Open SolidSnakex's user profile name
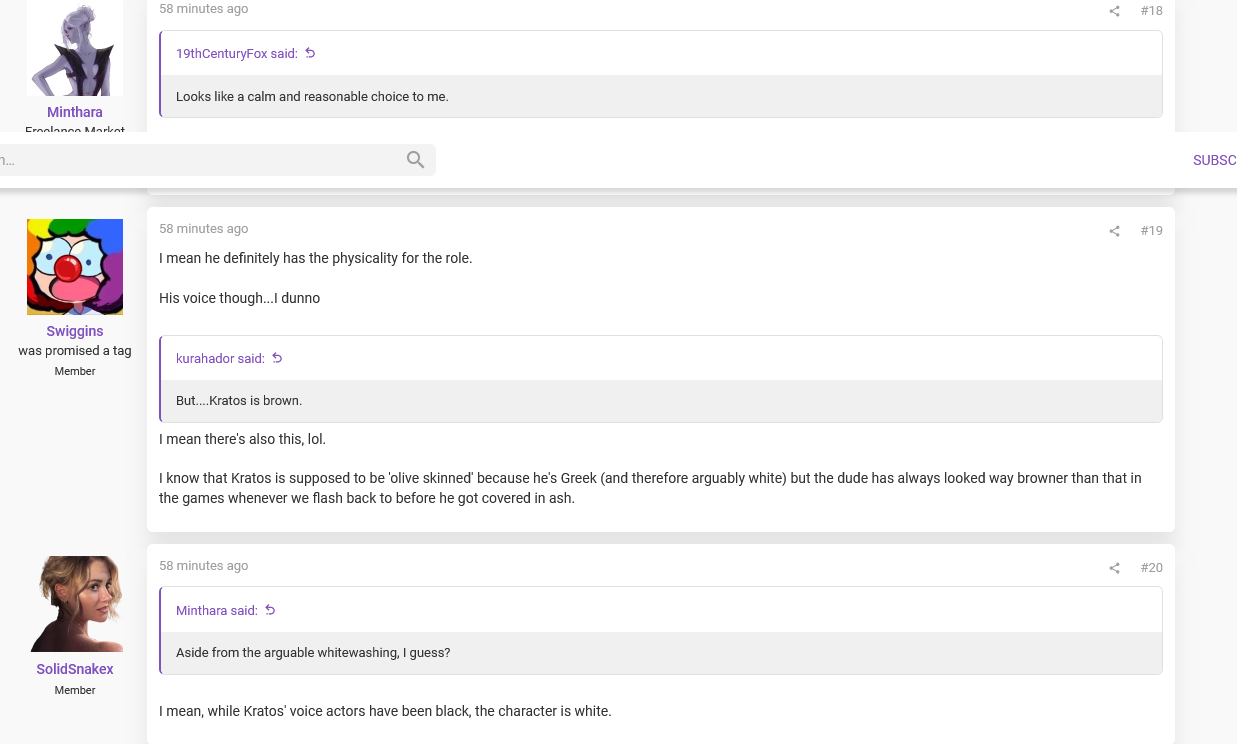Image resolution: width=1237 pixels, height=744 pixels. [75, 669]
